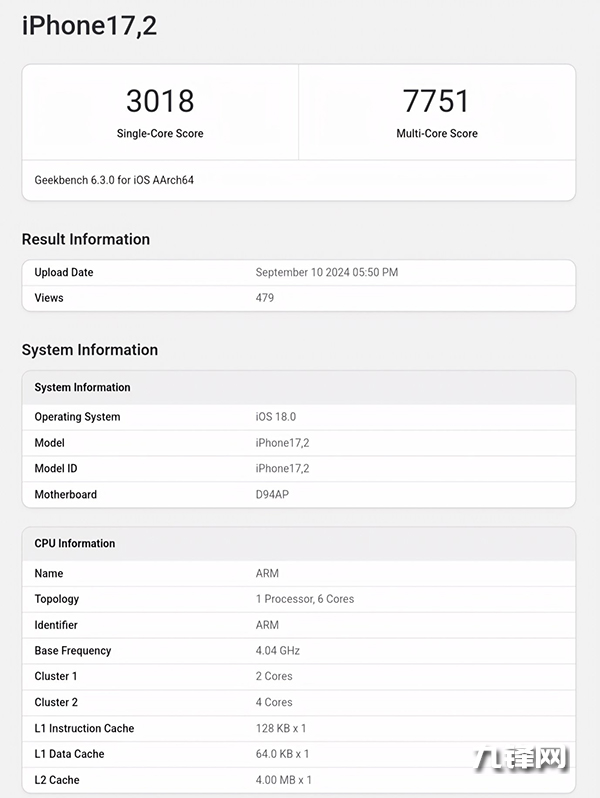Select the Topology value 1 Processor, 6 Cores
The width and height of the screenshot is (600, 798).
[x=305, y=599]
